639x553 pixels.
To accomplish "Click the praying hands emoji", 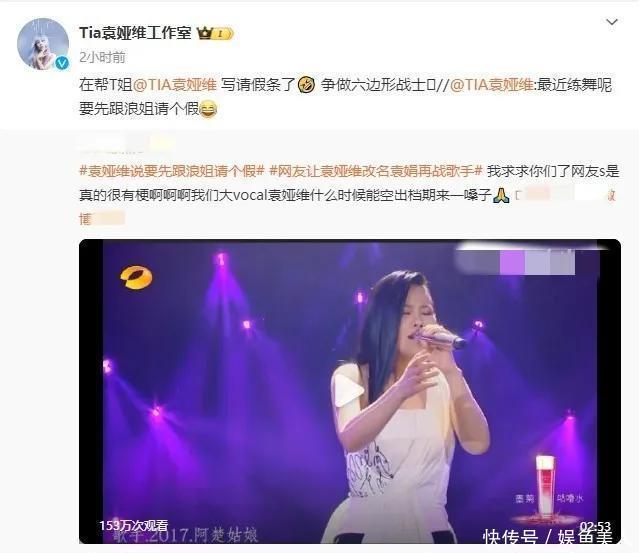I will (501, 196).
